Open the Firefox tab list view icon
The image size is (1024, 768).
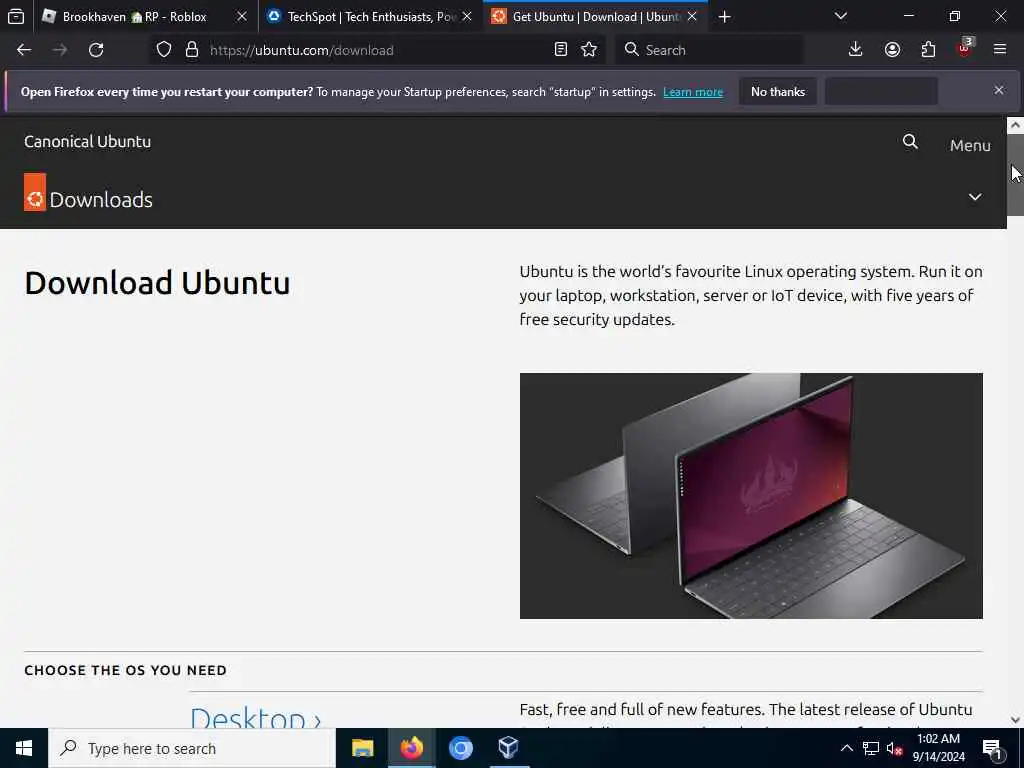coord(16,17)
